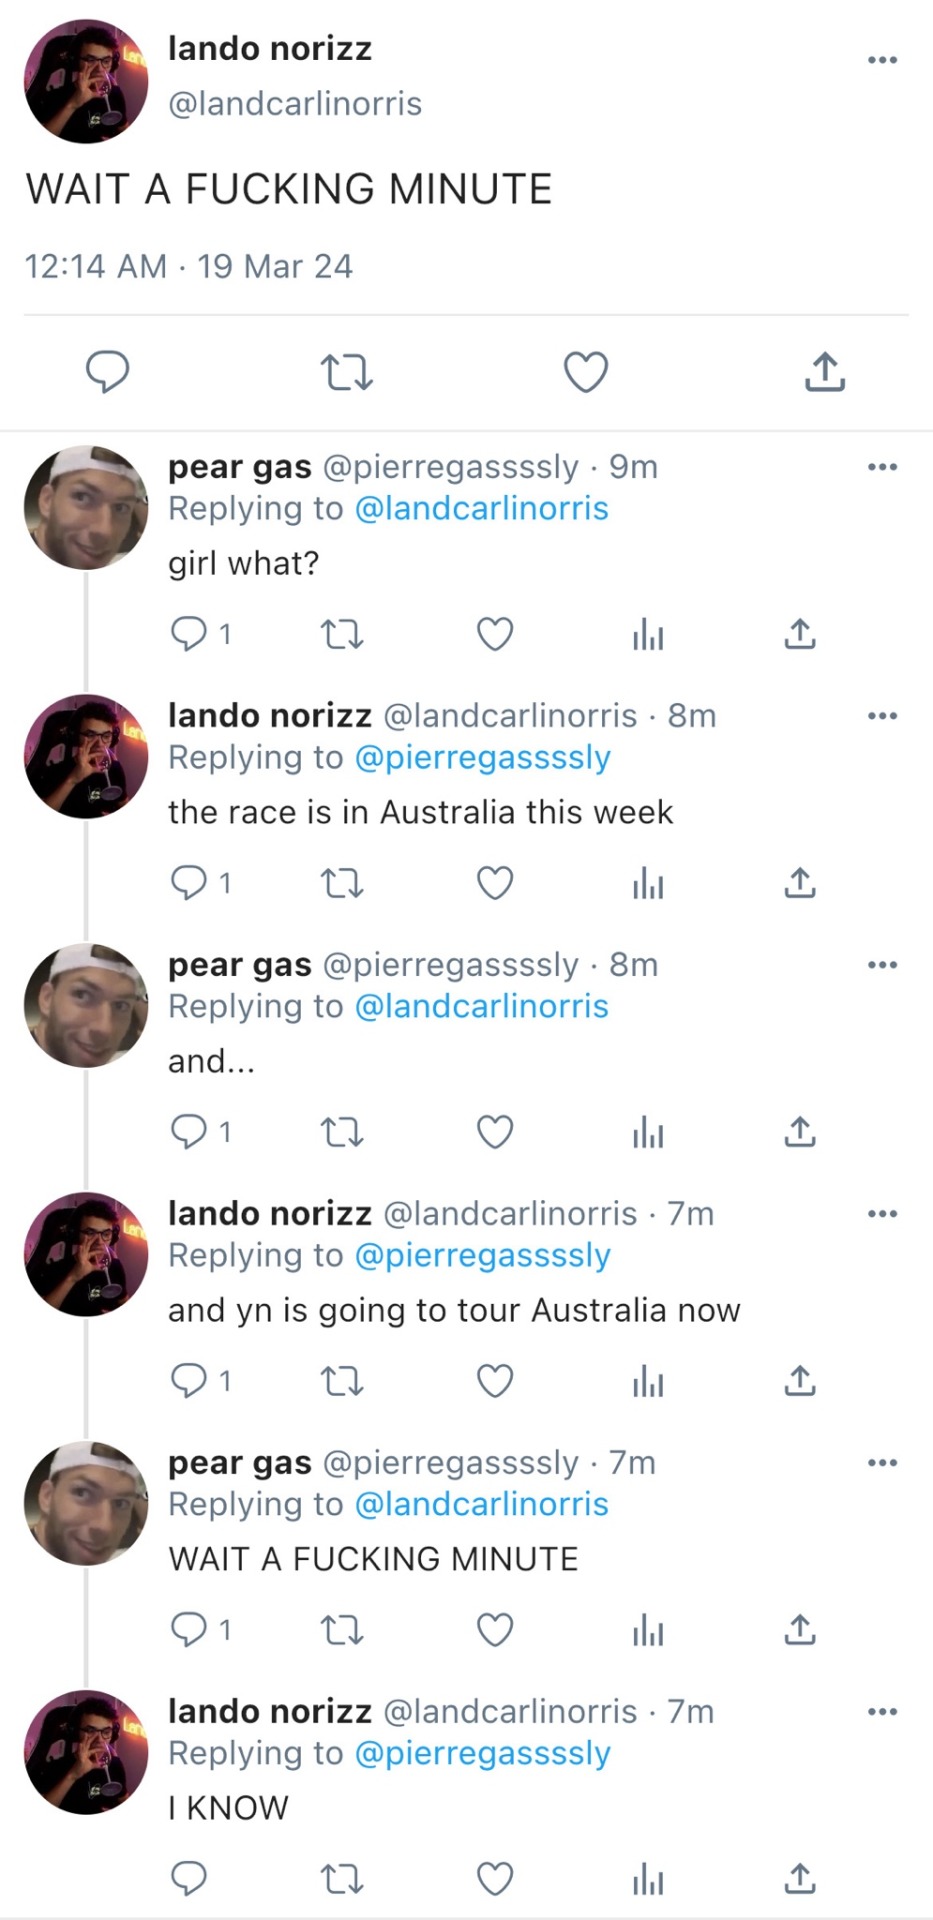
Task: Share the "I KNOW" reply
Action: tap(799, 1879)
